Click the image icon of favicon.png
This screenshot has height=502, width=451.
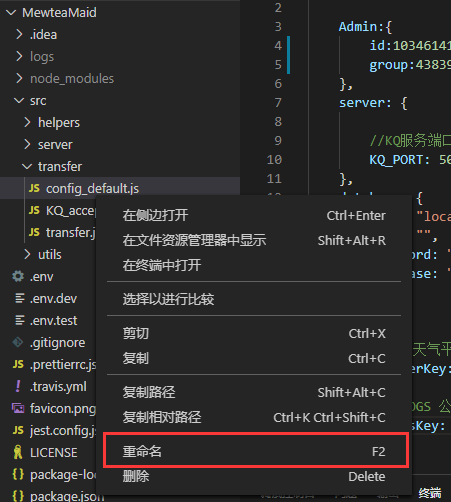[x=18, y=408]
